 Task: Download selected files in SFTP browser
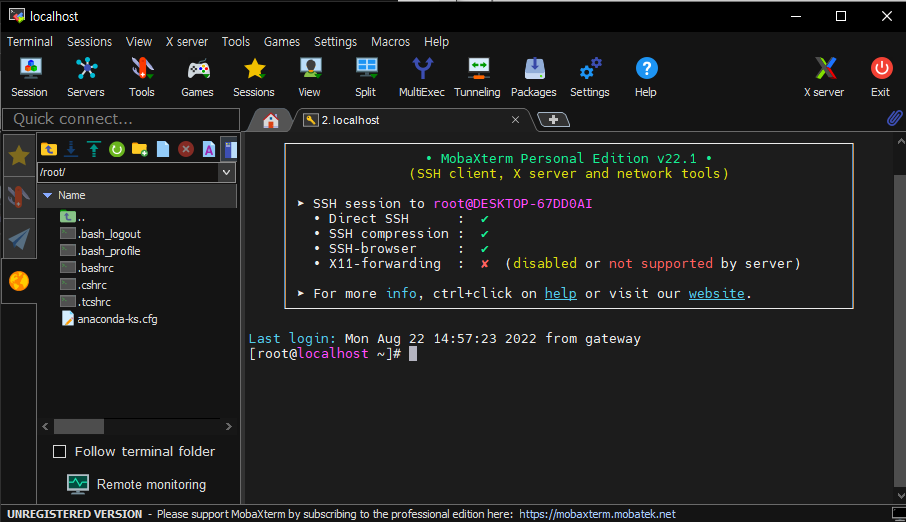71,150
